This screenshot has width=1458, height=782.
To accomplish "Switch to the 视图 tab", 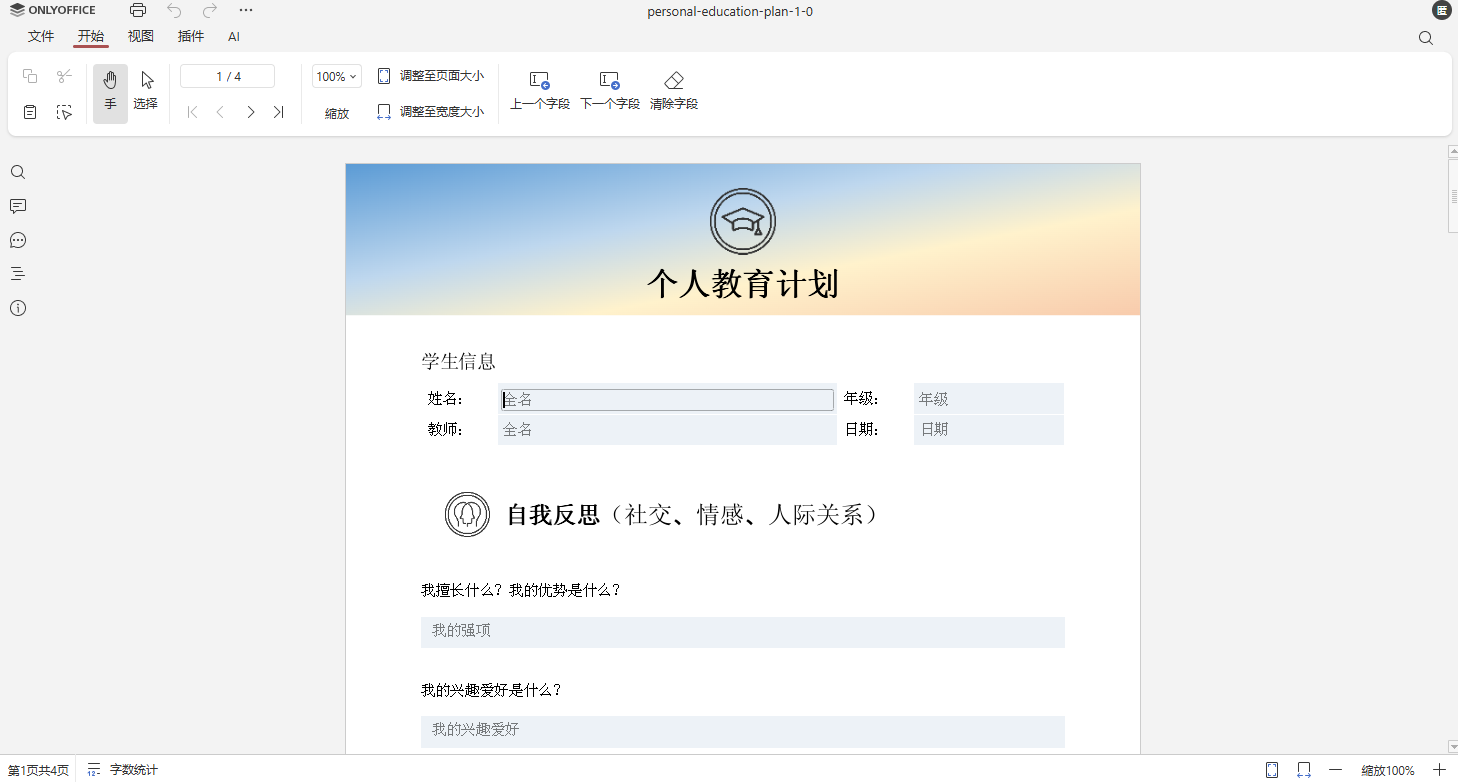I will [x=141, y=36].
